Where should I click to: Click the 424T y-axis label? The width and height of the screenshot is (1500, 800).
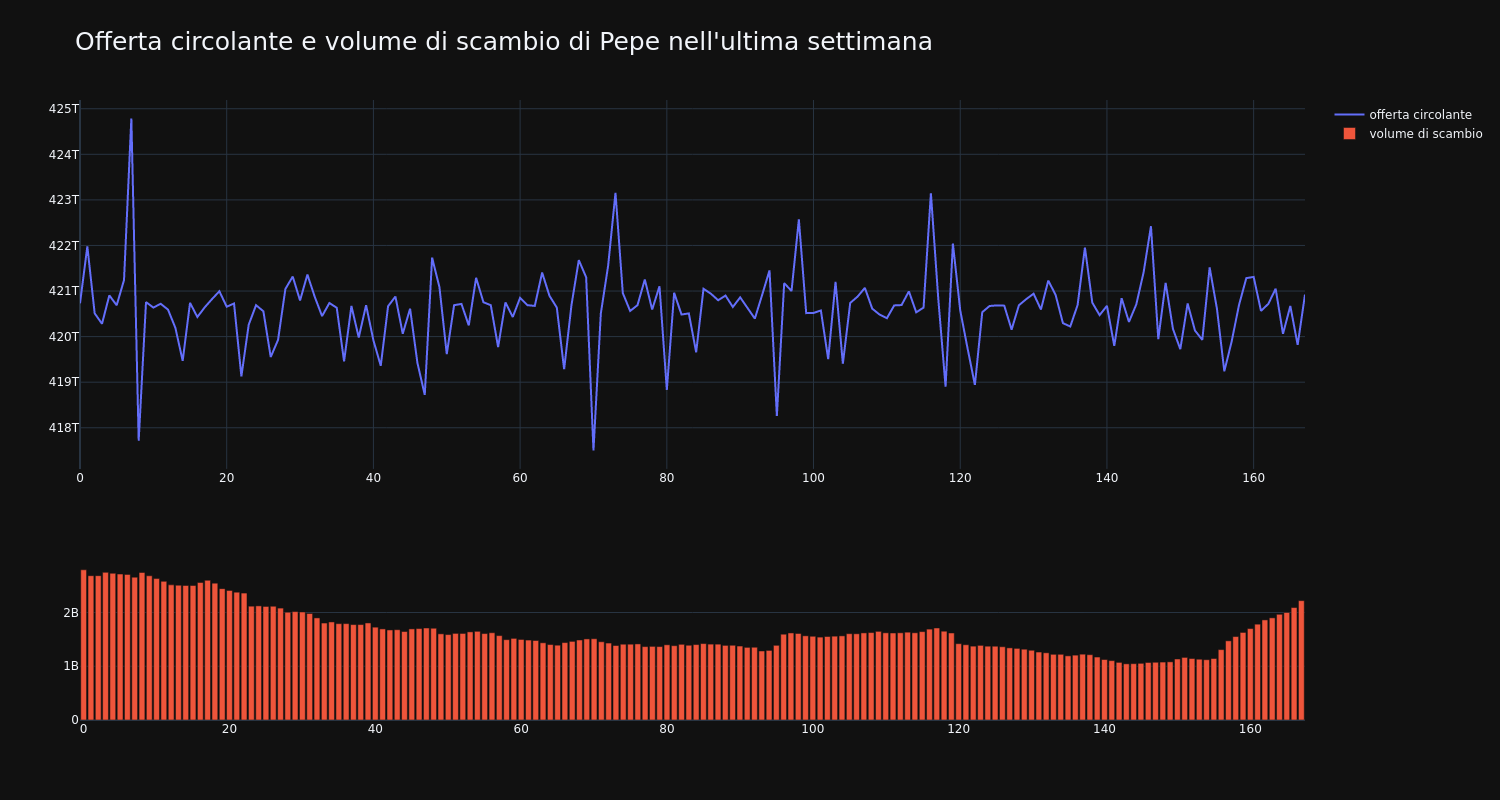coord(63,154)
